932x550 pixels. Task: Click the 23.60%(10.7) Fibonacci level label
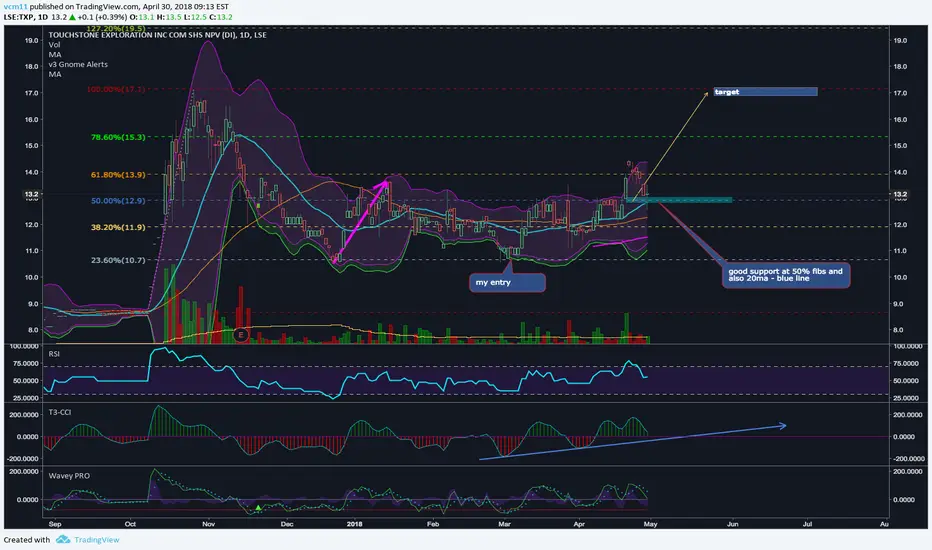118,260
